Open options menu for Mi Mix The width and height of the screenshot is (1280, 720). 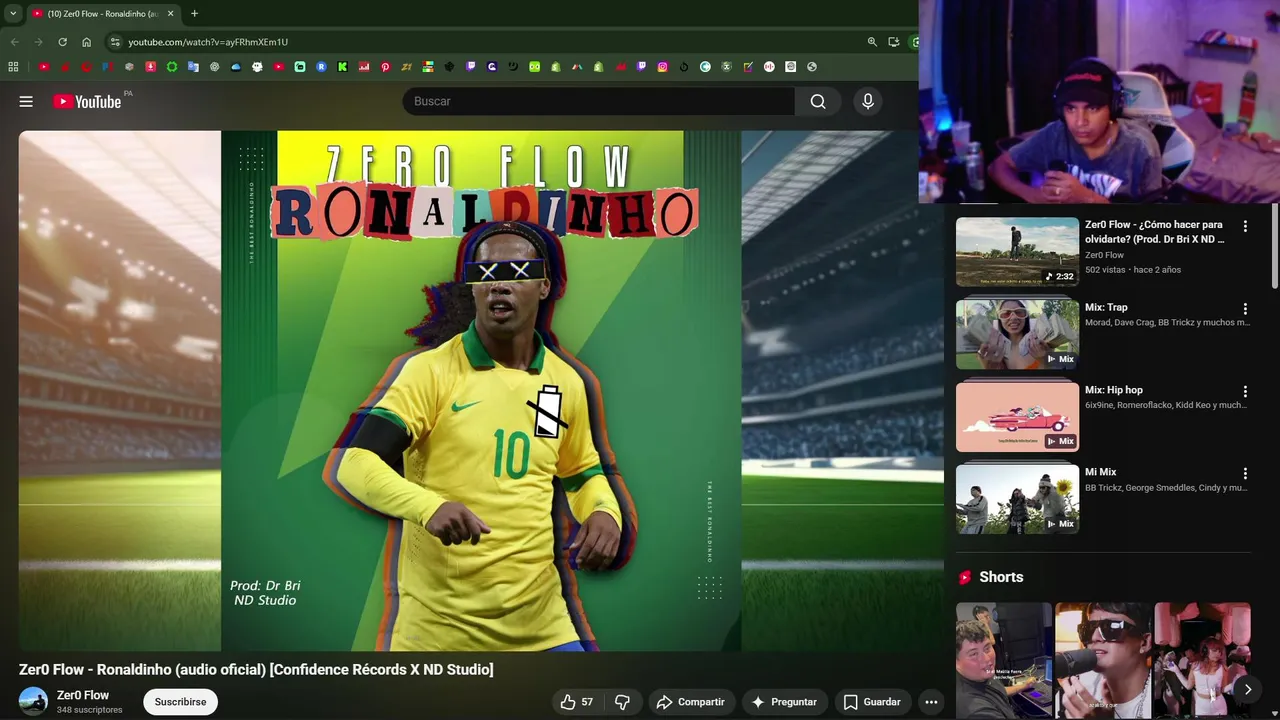point(1245,474)
